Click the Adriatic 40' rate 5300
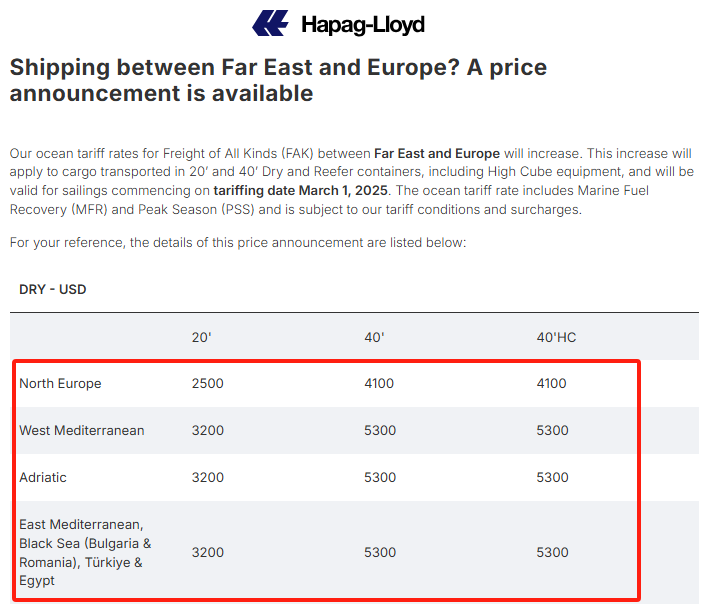Image resolution: width=710 pixels, height=614 pixels. point(380,478)
